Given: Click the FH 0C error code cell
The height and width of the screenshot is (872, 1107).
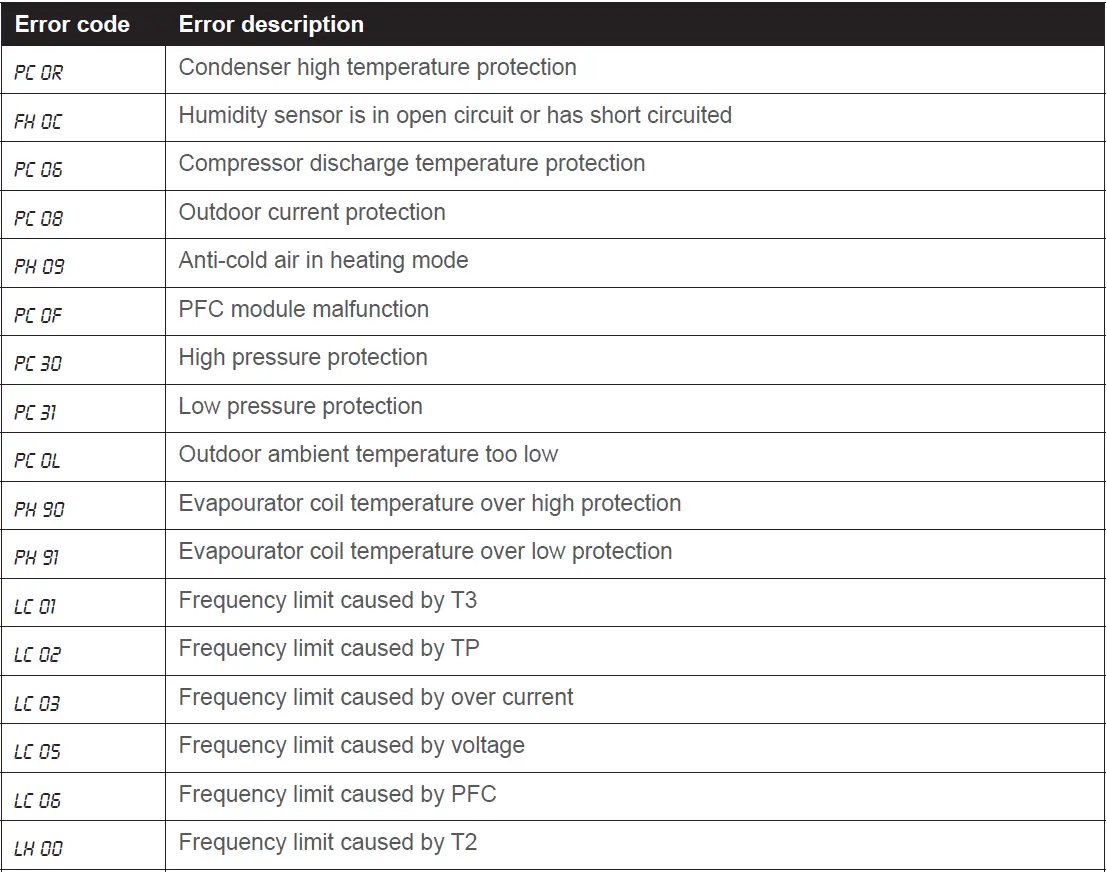Looking at the screenshot, I should click(x=38, y=122).
